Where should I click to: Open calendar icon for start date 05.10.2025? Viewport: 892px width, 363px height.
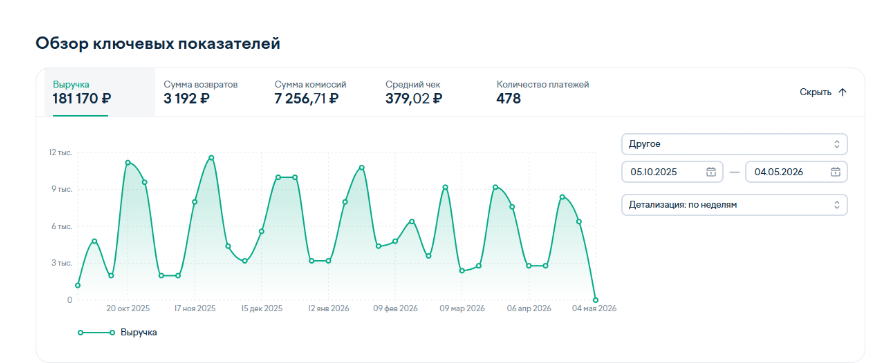coord(711,172)
